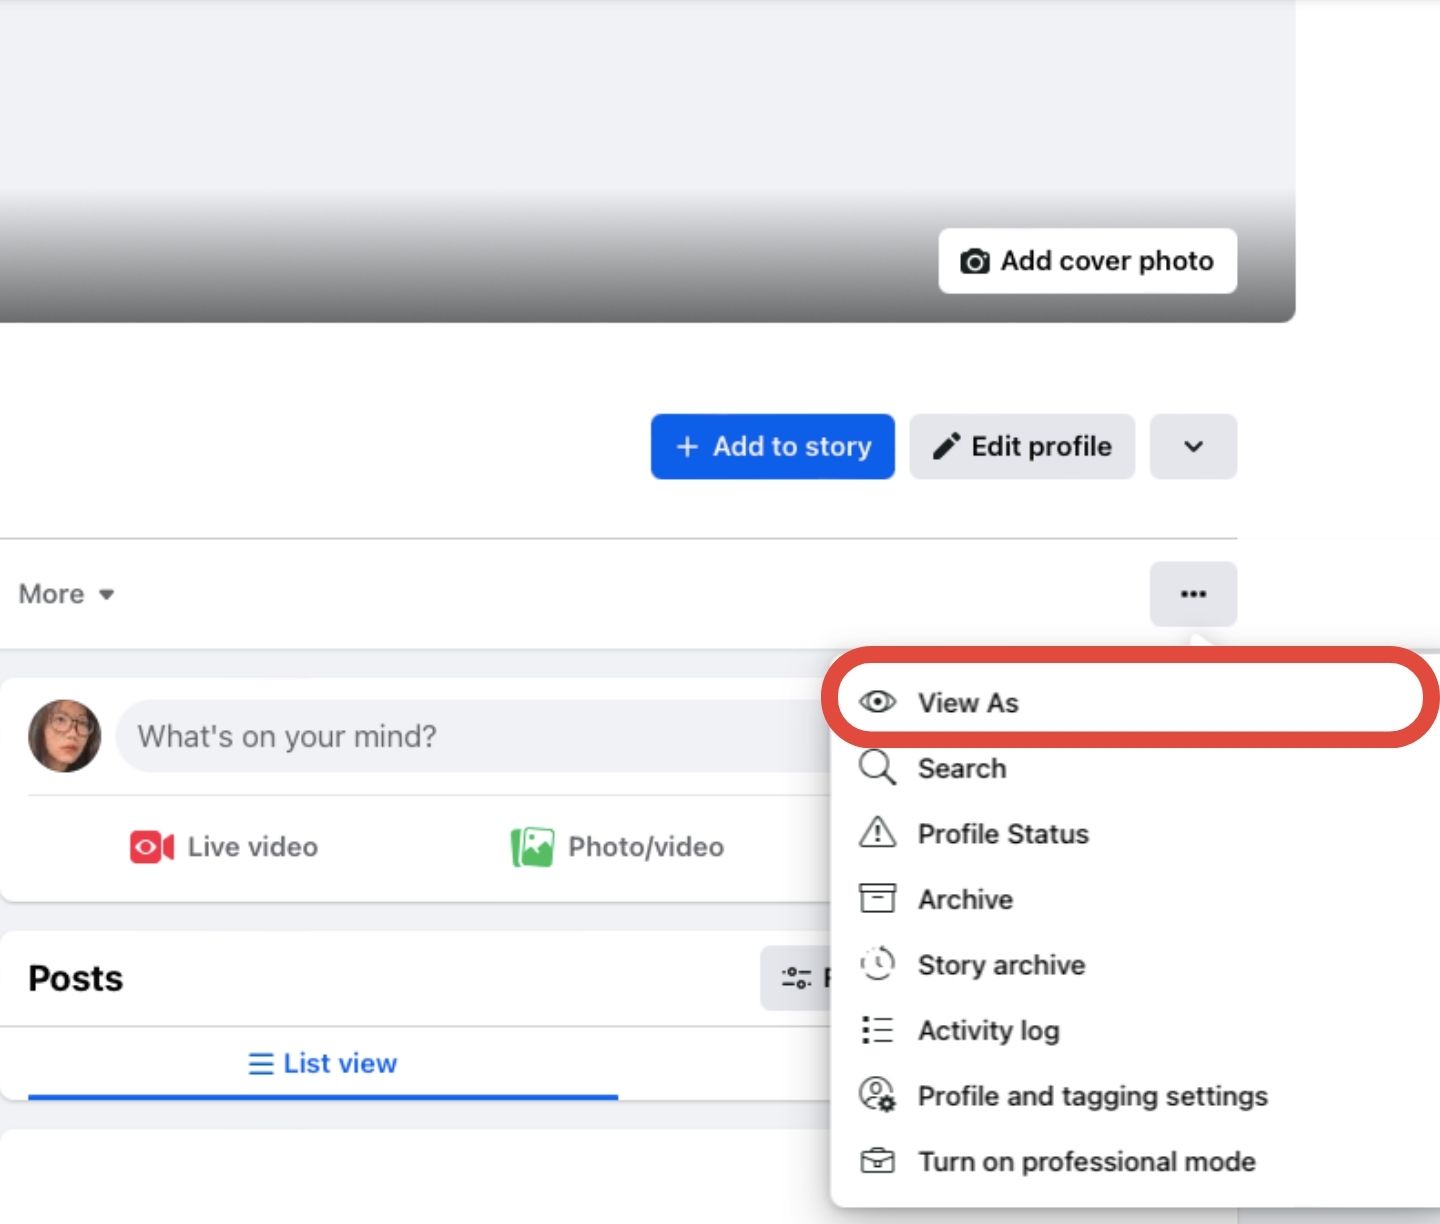Click the Activity log list icon

coord(878,1029)
